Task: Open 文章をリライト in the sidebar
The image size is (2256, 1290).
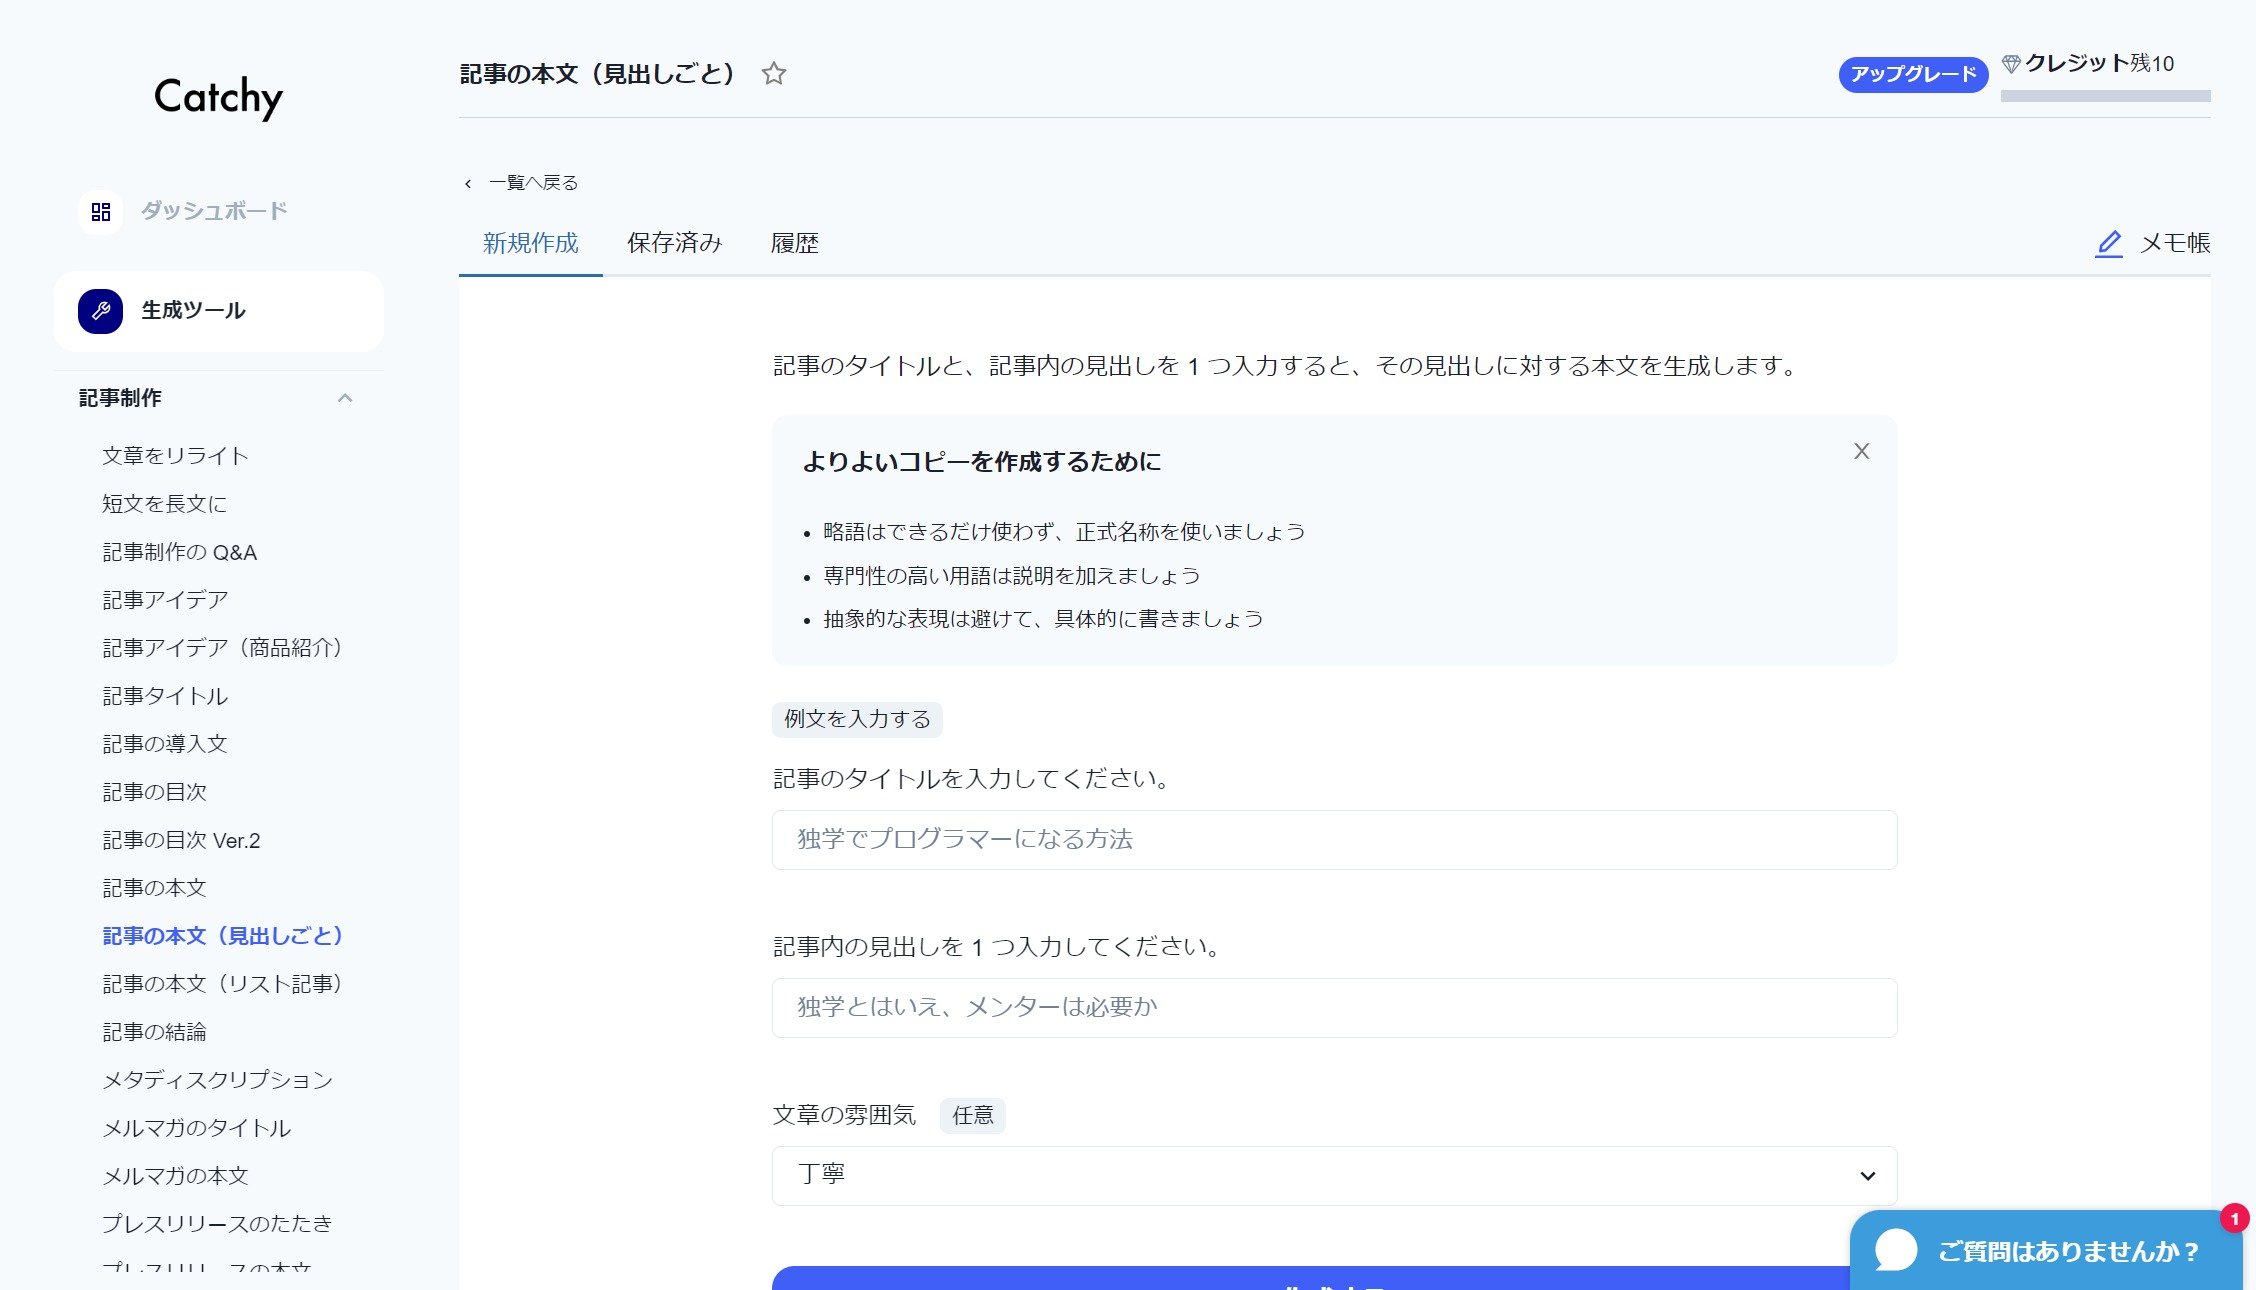Action: click(175, 456)
